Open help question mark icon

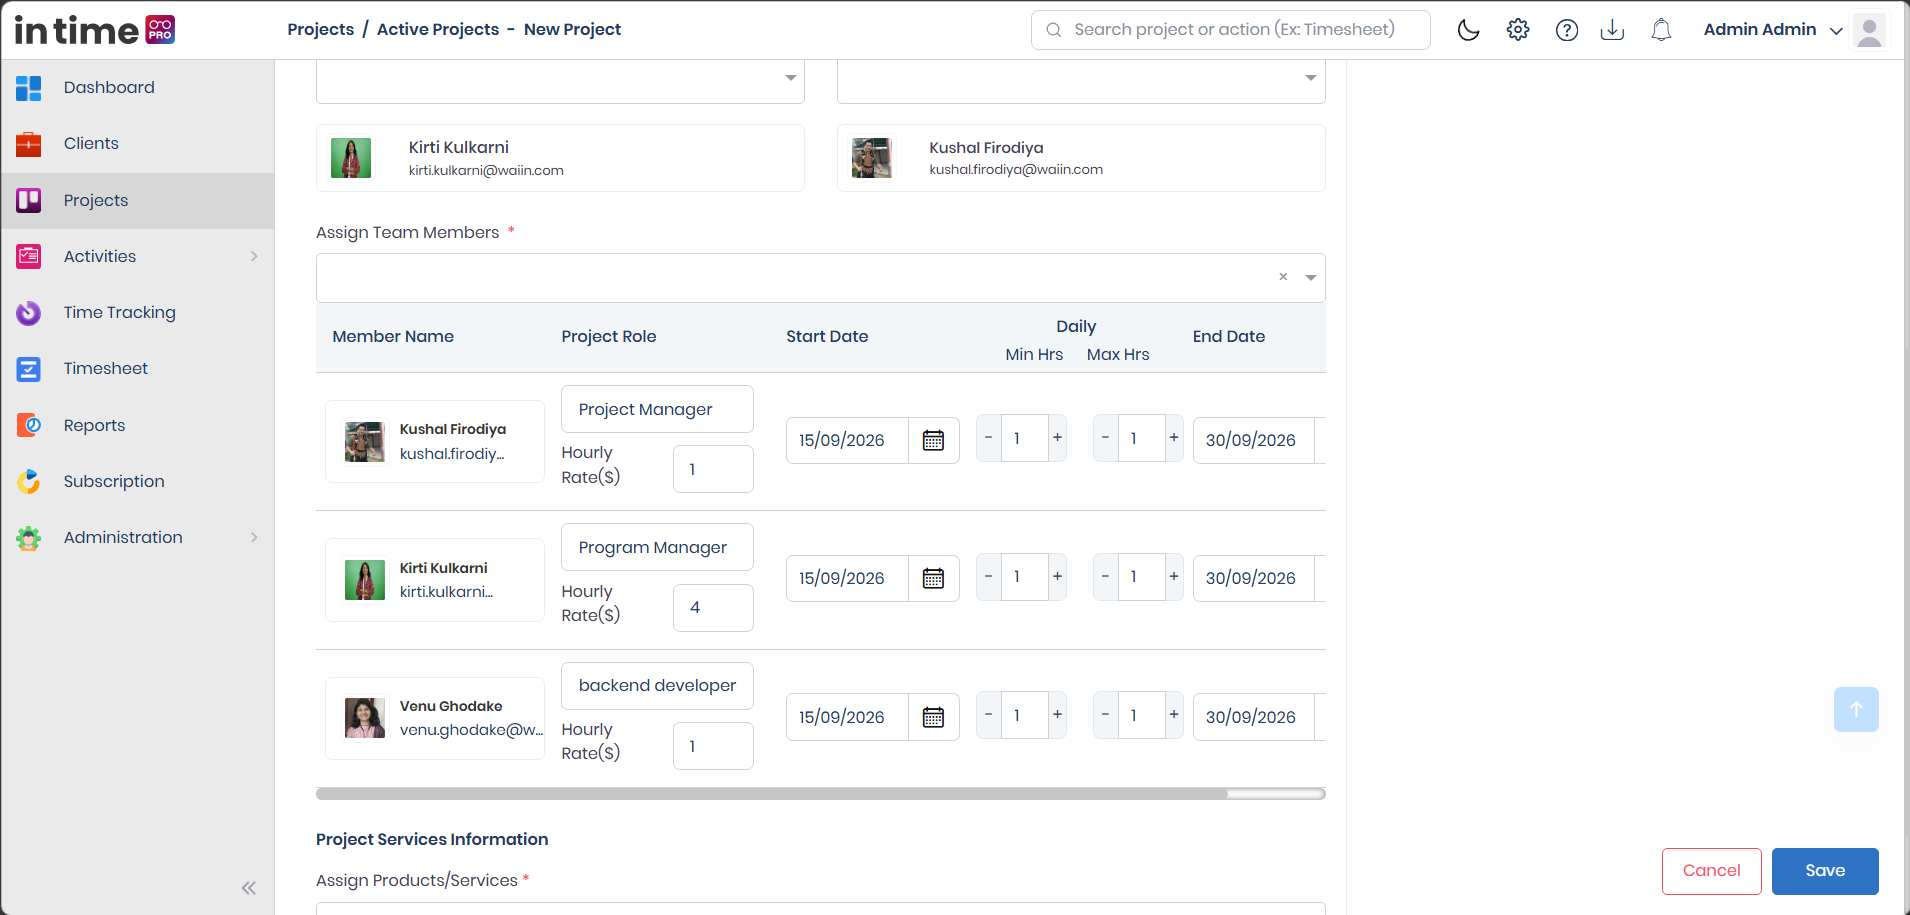[x=1567, y=30]
